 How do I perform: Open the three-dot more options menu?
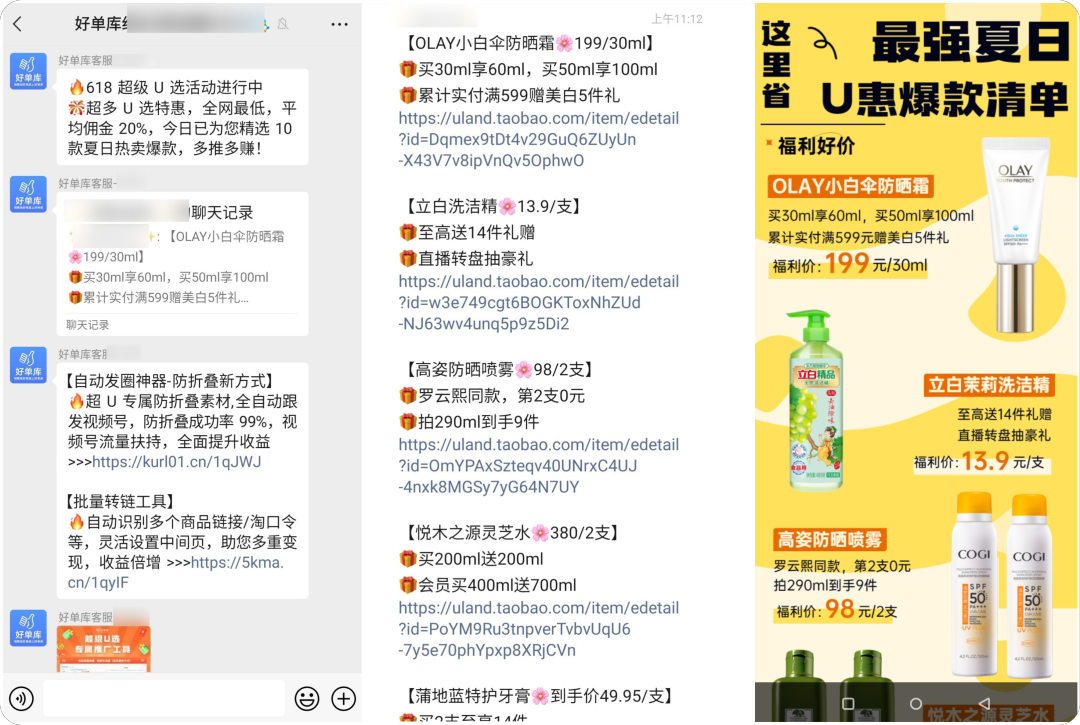pyautogui.click(x=339, y=24)
